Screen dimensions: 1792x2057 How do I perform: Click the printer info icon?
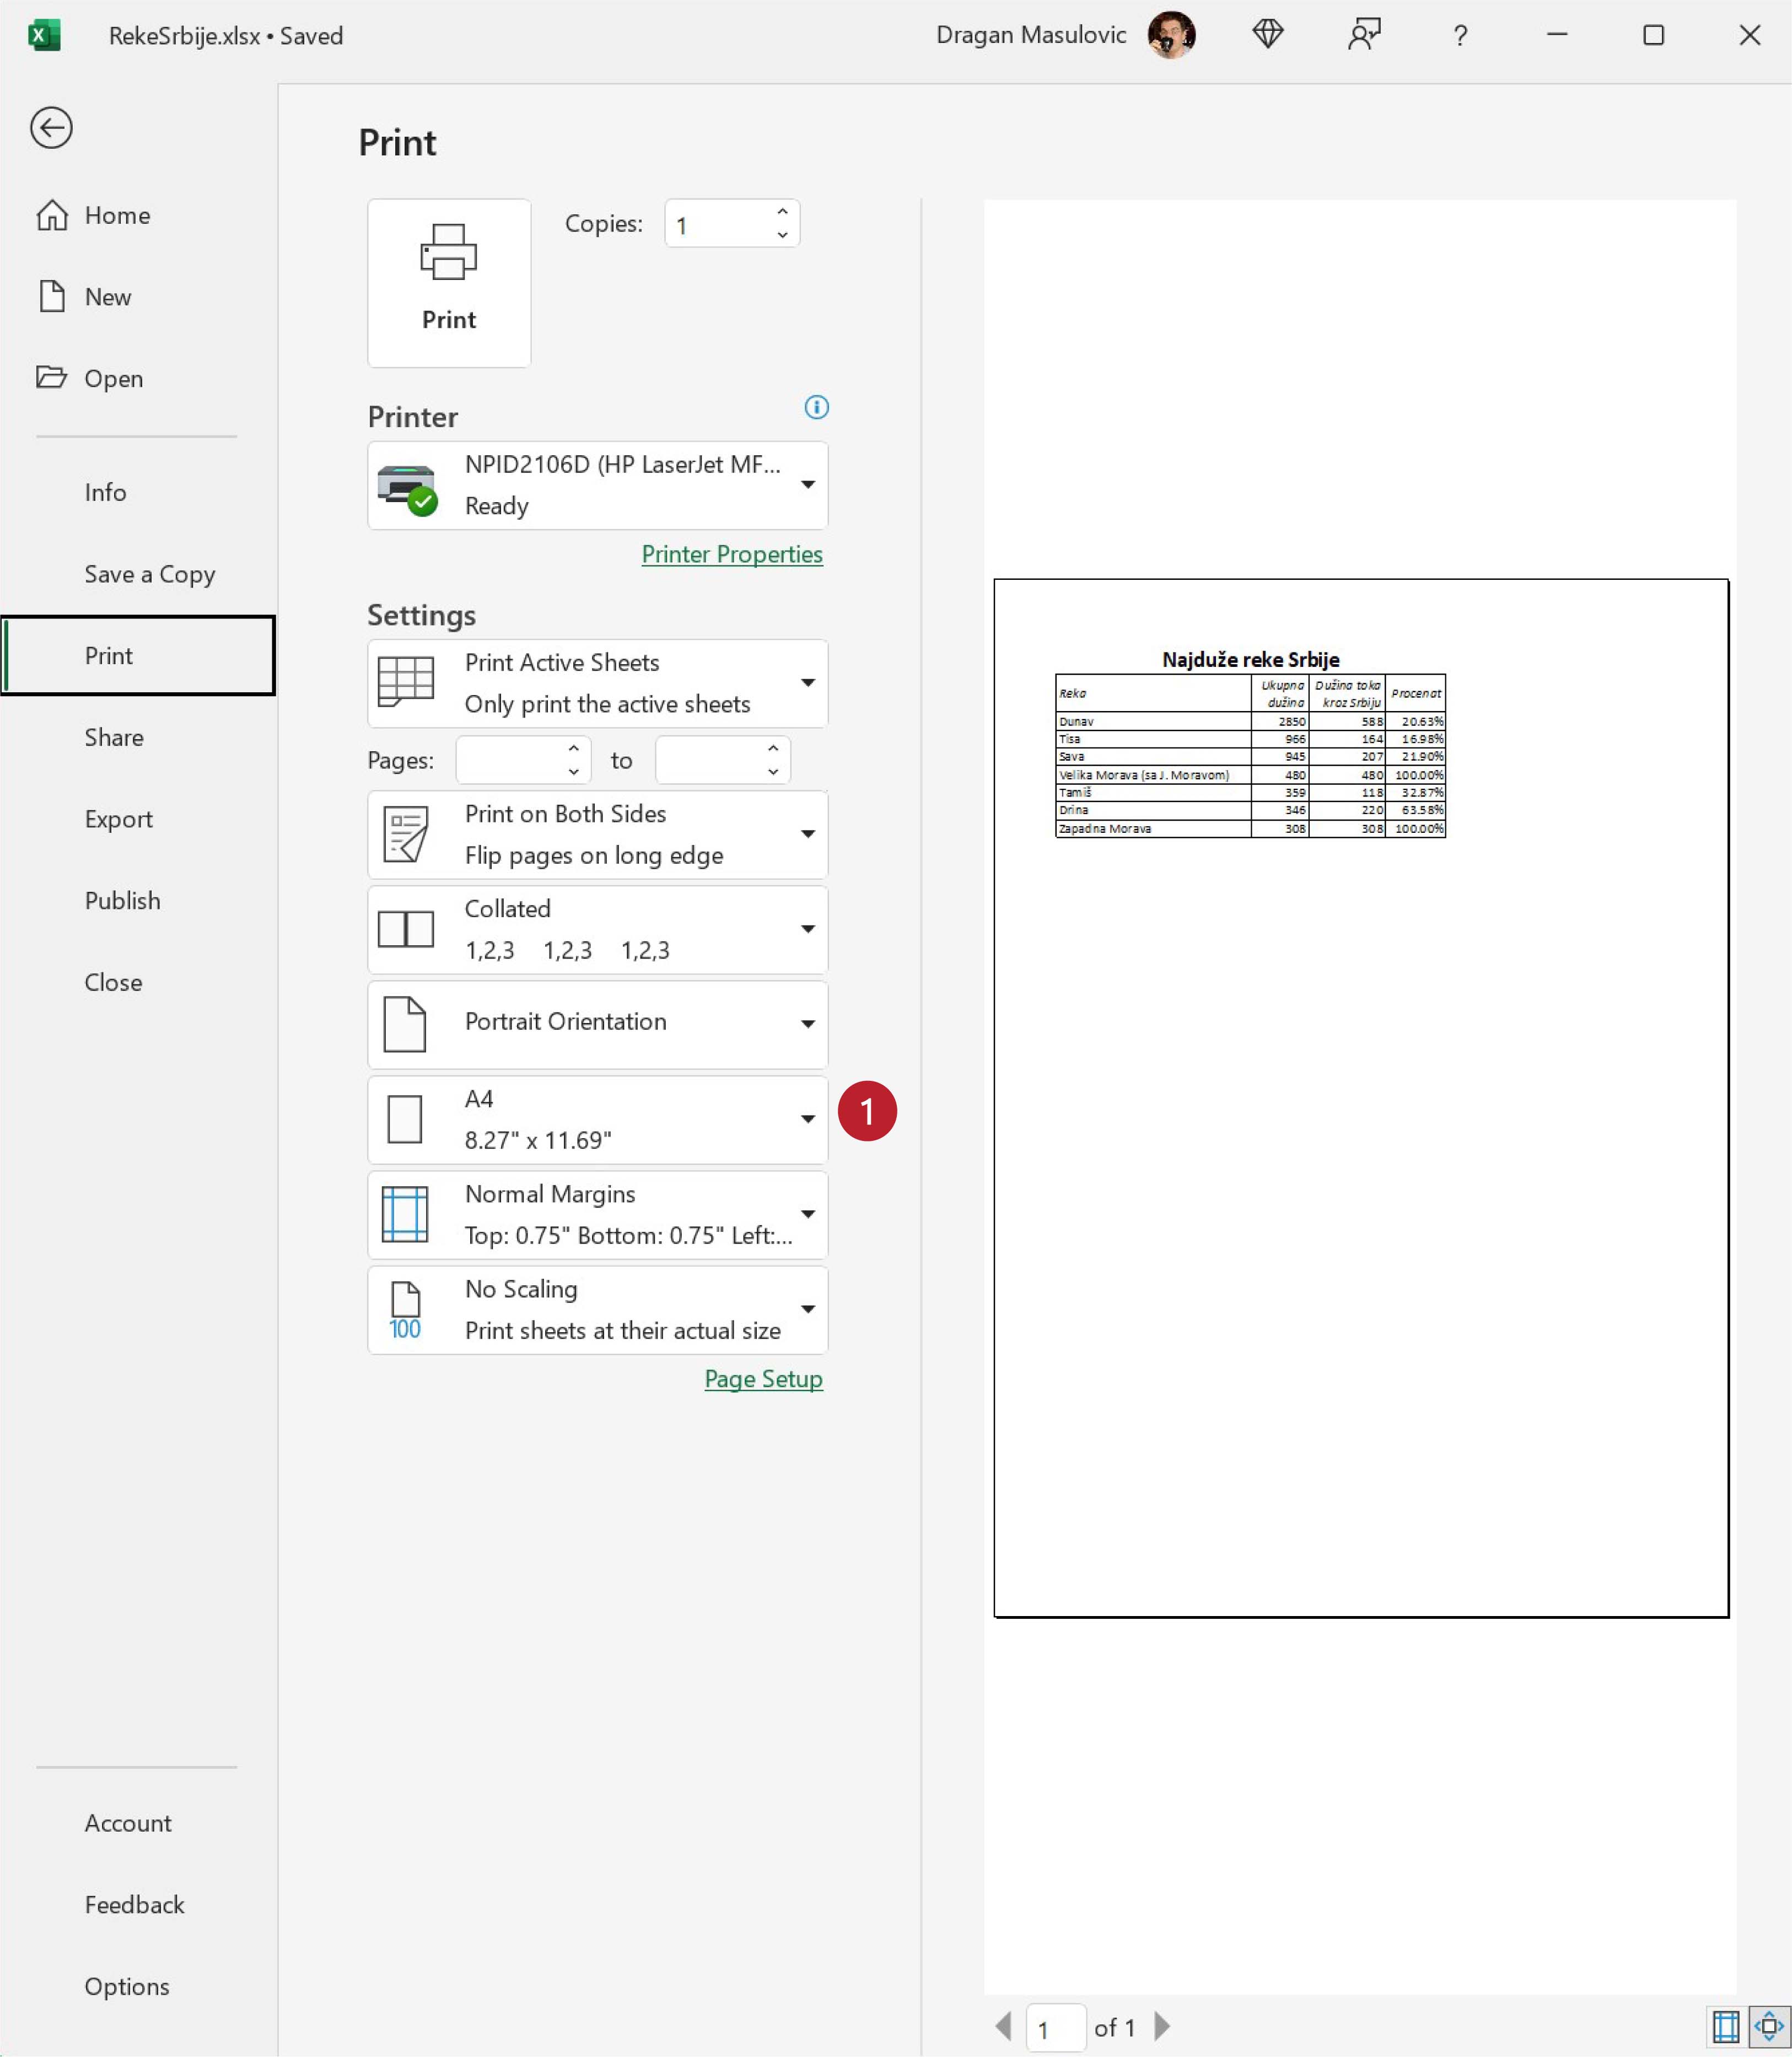[x=816, y=407]
